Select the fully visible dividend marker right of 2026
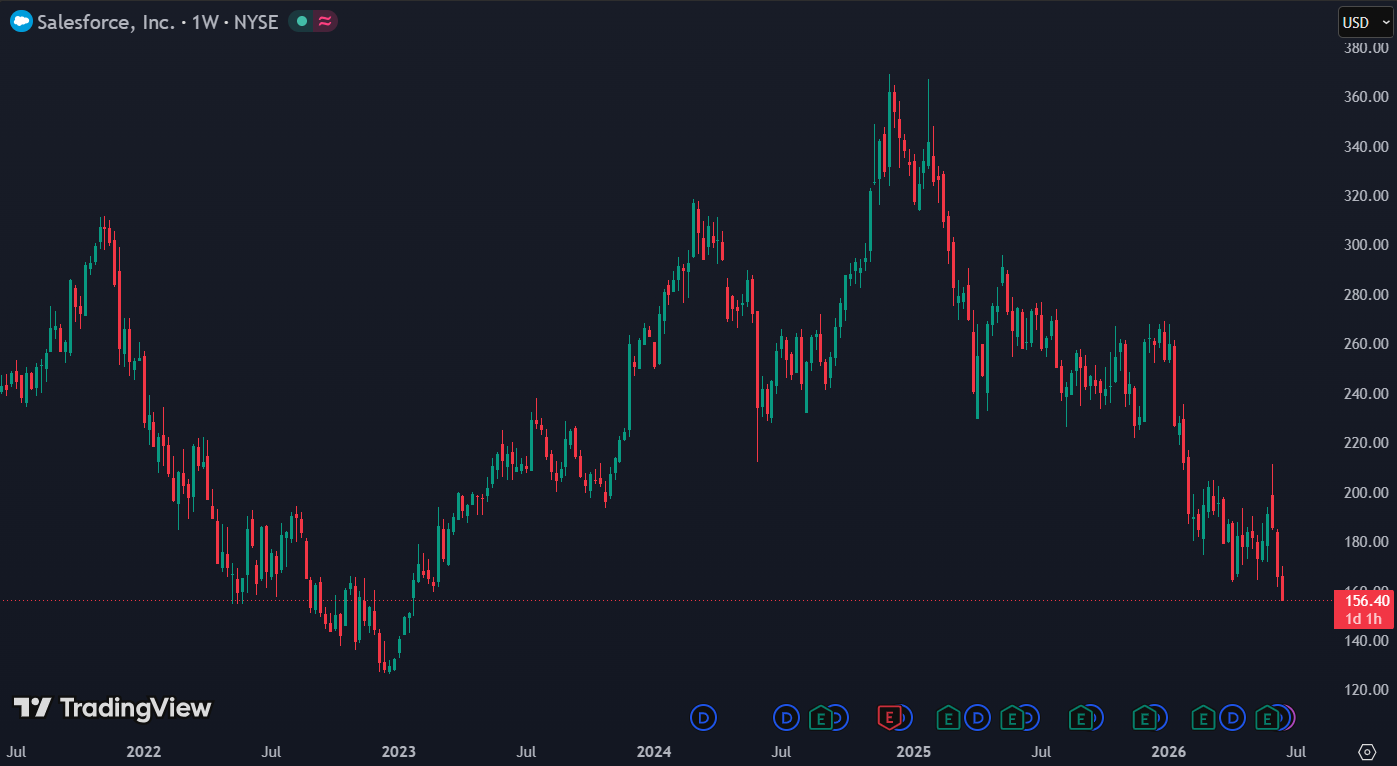Image resolution: width=1397 pixels, height=766 pixels. pos(1232,717)
